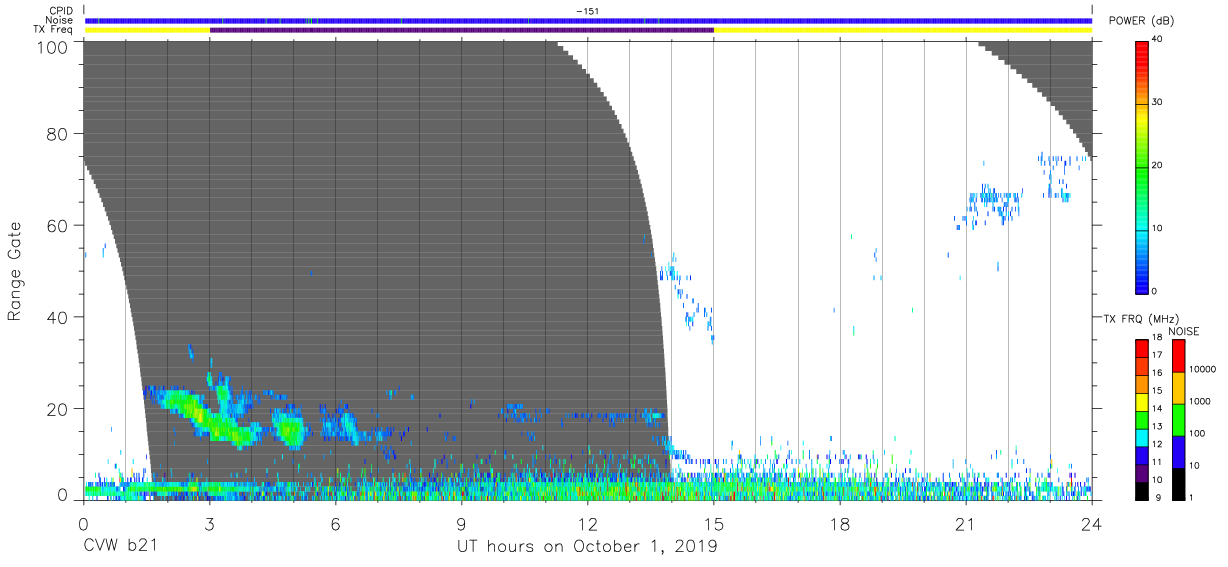Click the 1000 label in the NOISE legend
Screen dimensions: 1228x567
click(x=1200, y=402)
